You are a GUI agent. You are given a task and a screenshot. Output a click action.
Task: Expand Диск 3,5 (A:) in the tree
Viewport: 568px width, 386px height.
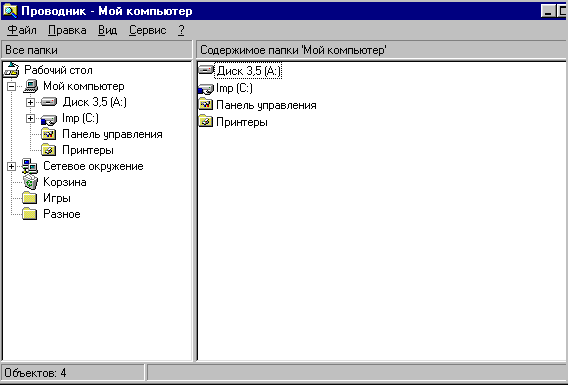coord(30,102)
